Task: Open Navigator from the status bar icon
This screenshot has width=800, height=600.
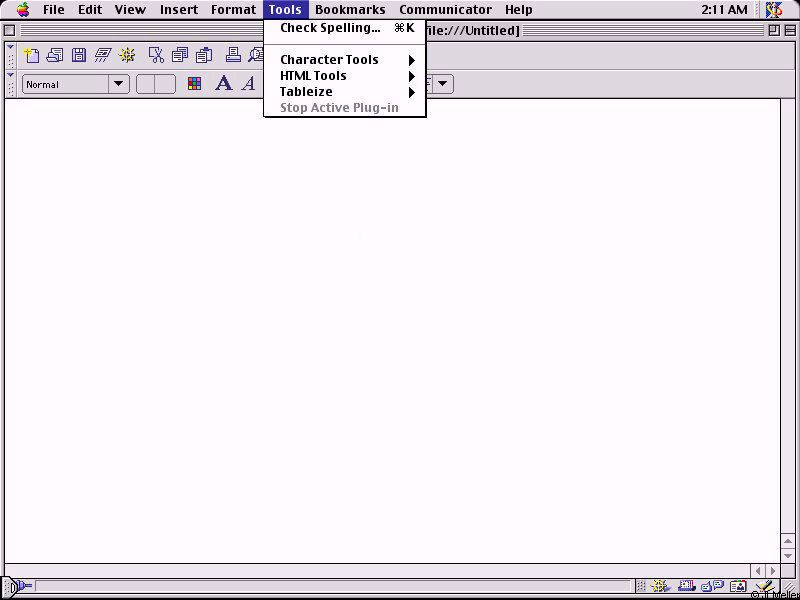Action: click(x=661, y=587)
